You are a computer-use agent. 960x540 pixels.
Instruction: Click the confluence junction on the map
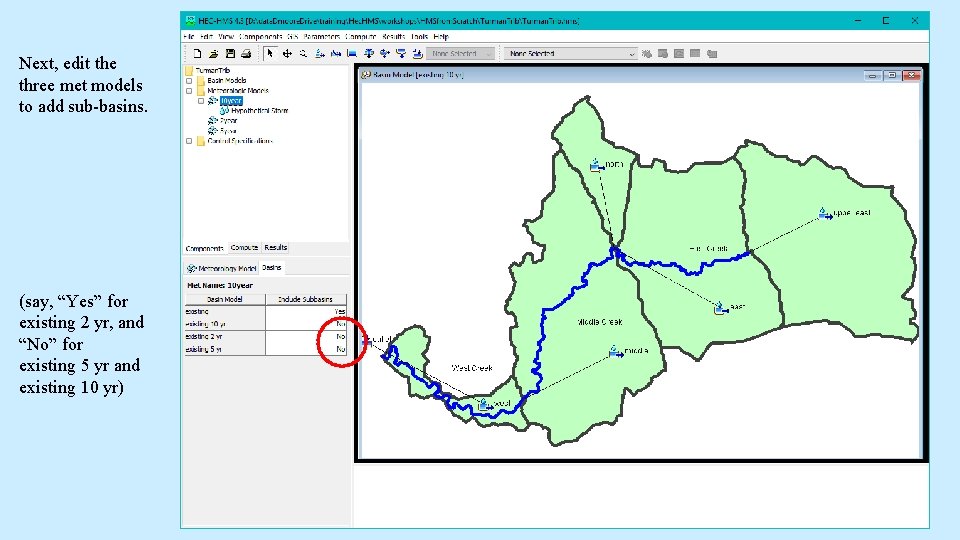tap(615, 251)
